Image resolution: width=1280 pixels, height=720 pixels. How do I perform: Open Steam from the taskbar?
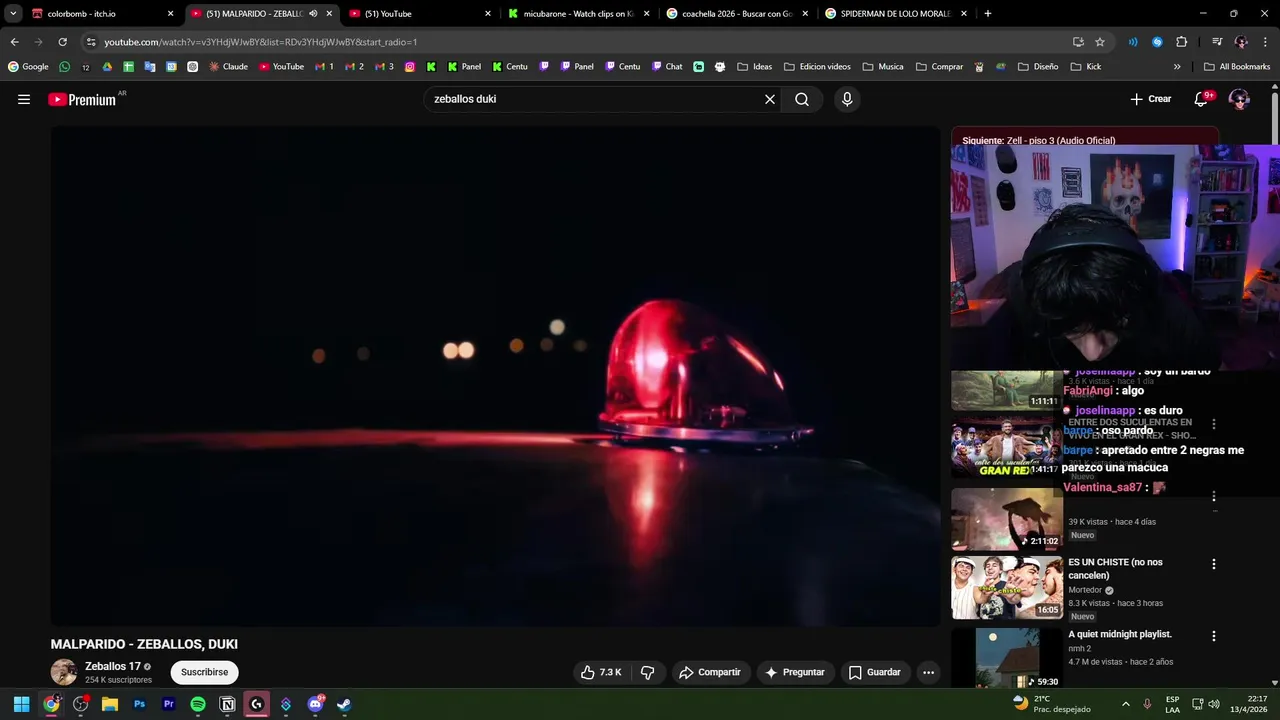tap(344, 704)
